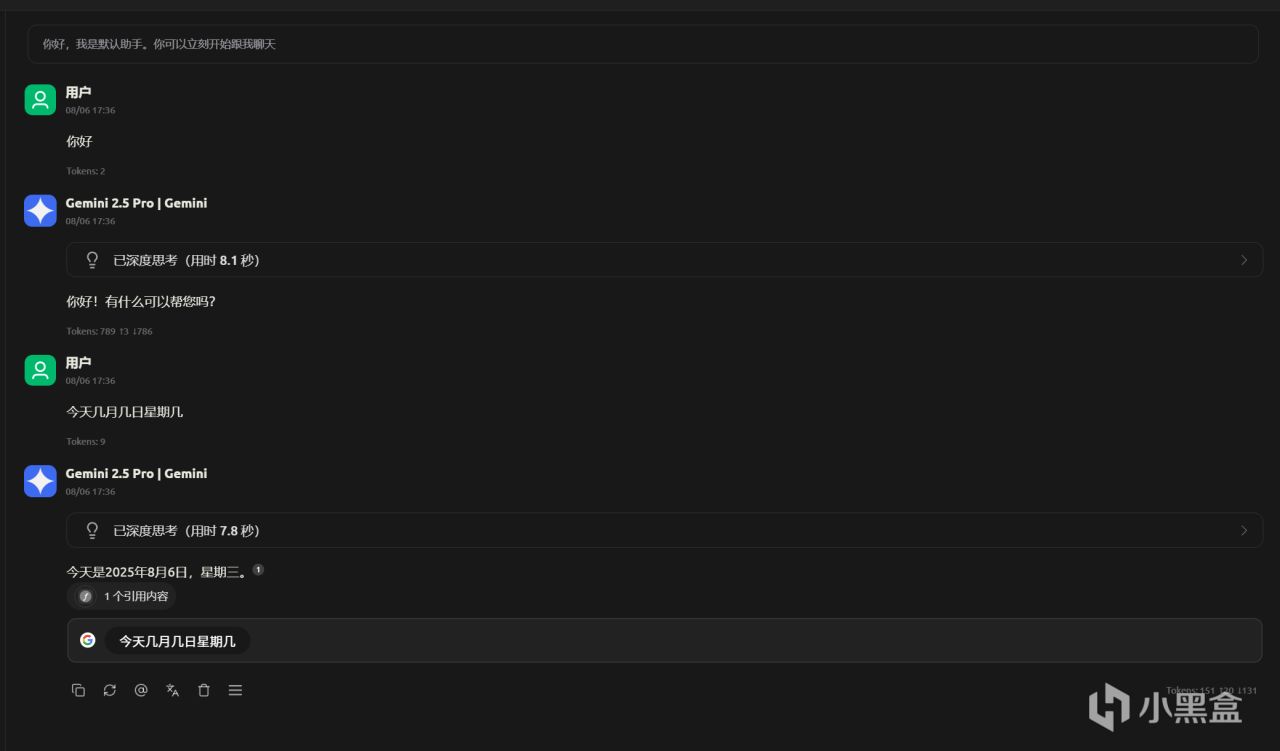Expand the 8.1 秒 thinking block chevron
This screenshot has height=751, width=1280.
pos(1244,260)
